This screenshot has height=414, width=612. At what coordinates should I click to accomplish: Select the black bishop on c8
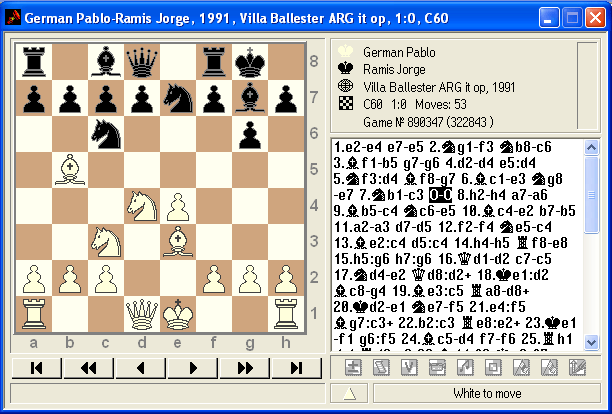click(x=106, y=62)
